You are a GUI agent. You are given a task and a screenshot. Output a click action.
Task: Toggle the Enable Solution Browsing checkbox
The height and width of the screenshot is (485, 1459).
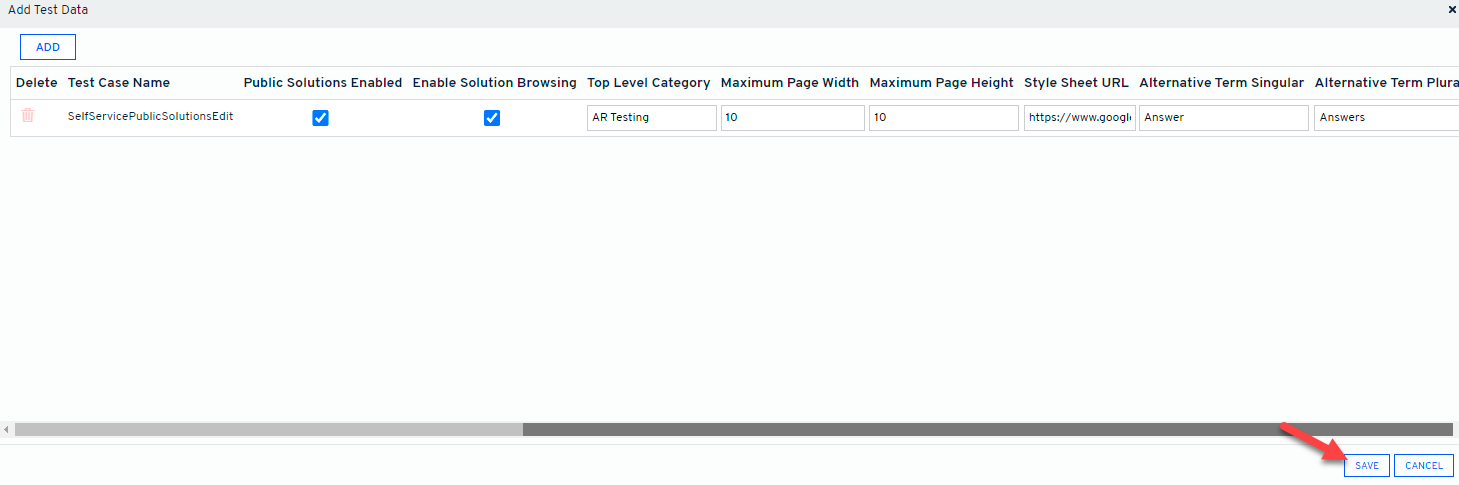(x=492, y=118)
